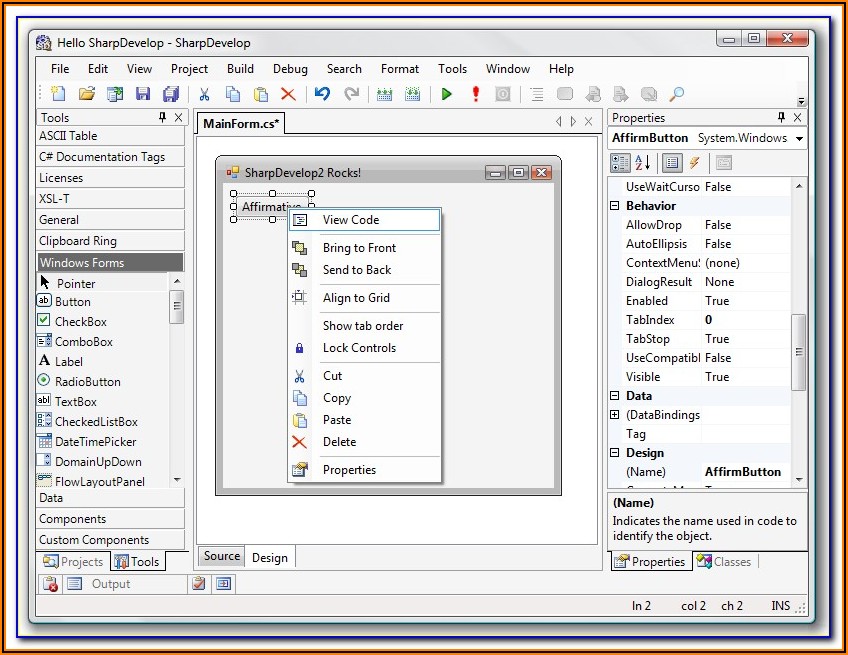The height and width of the screenshot is (655, 848).
Task: Select the RadioButton control in toolbox
Action: tap(87, 382)
